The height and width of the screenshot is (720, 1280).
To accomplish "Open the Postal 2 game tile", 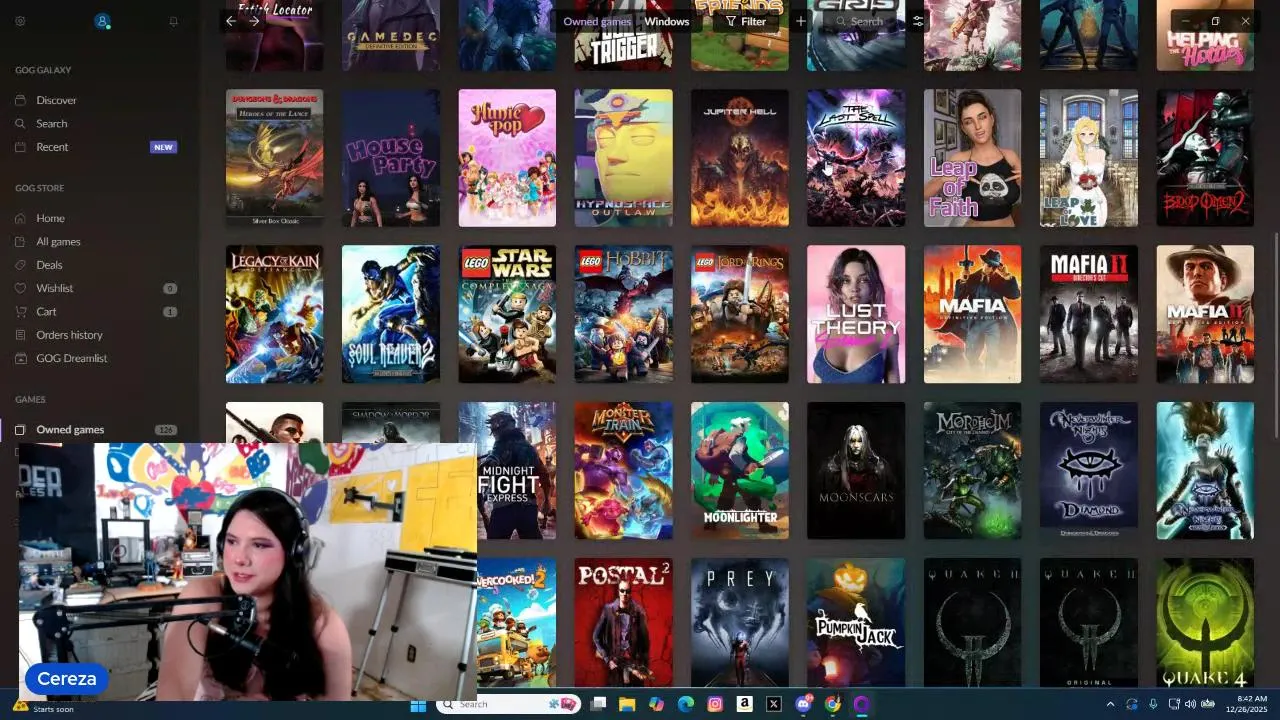I will pos(623,622).
